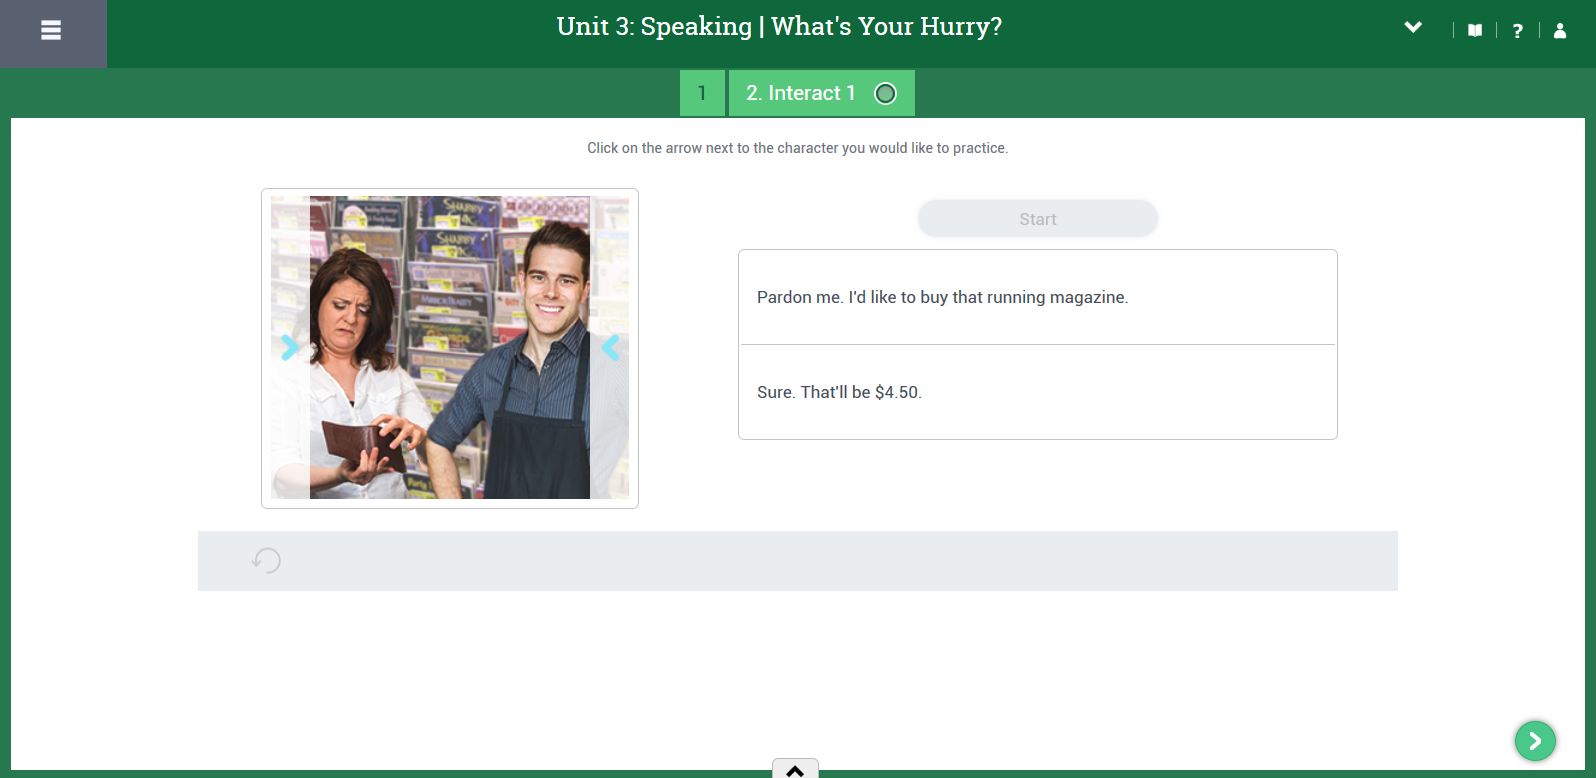Click the "Pardon me" dialogue line
This screenshot has height=778, width=1596.
coord(942,297)
